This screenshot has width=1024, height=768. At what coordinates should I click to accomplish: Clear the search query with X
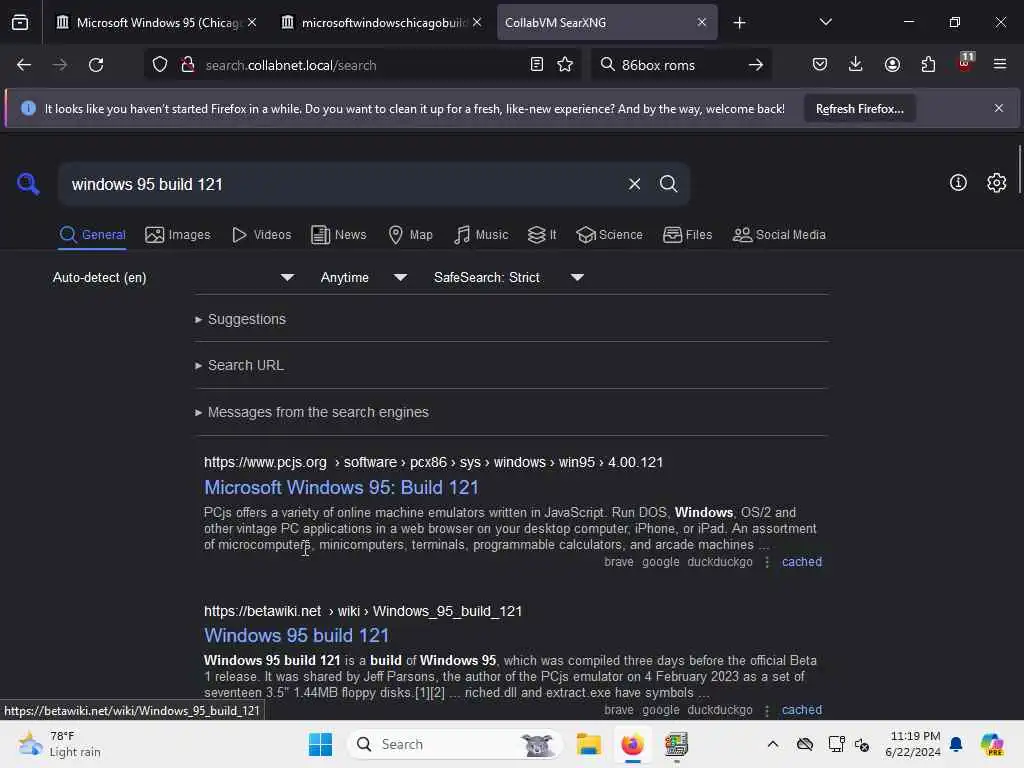pyautogui.click(x=634, y=184)
